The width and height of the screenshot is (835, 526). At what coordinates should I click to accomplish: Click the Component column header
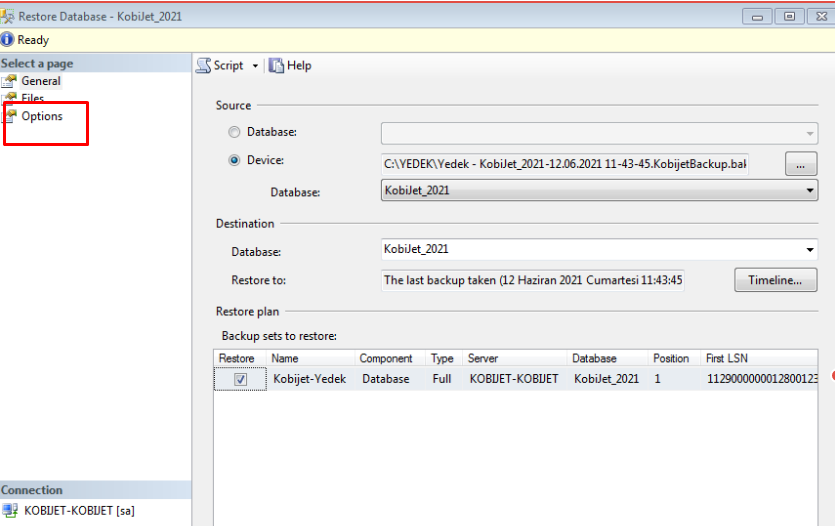click(x=390, y=358)
